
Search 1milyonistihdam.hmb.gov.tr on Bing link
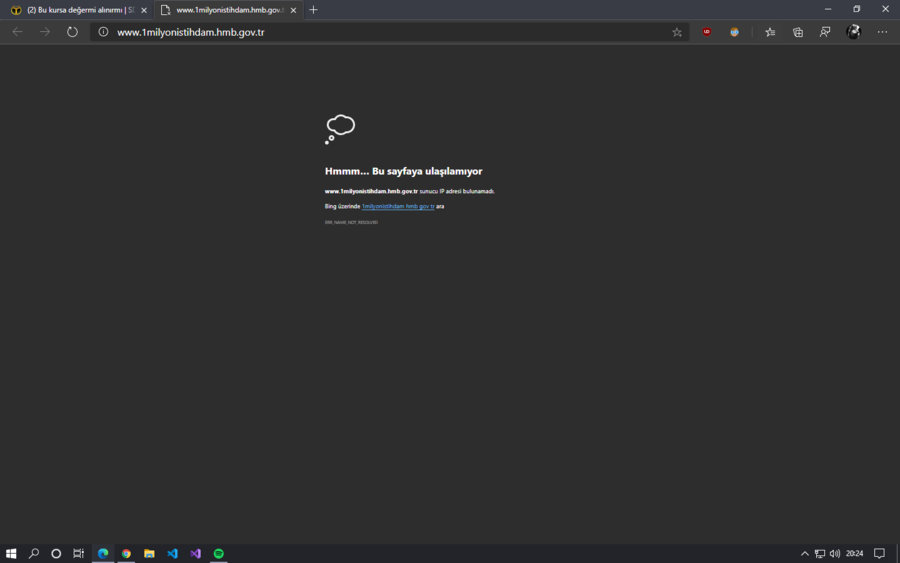point(398,206)
